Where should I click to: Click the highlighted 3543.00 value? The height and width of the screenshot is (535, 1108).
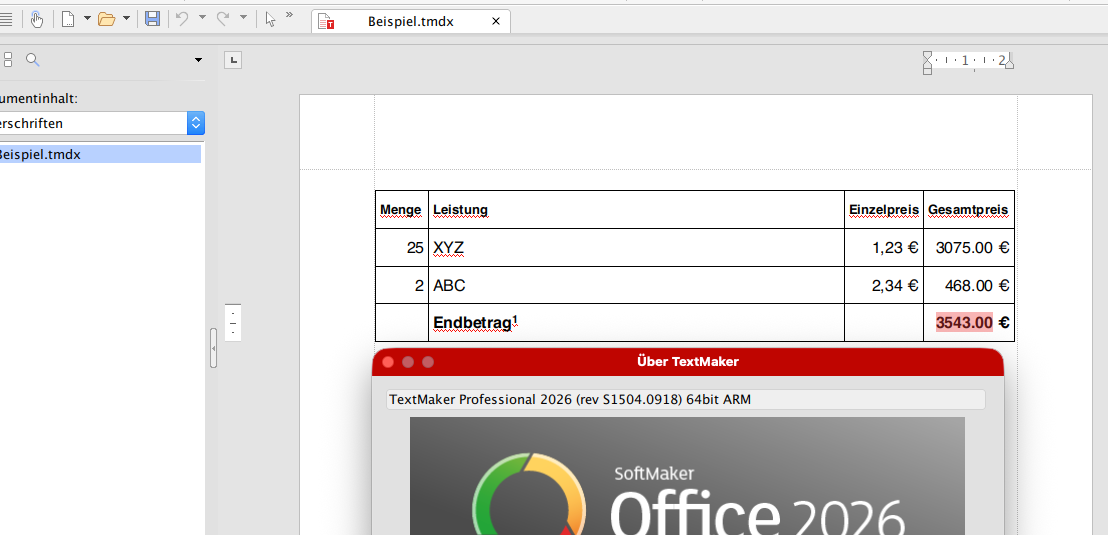965,322
